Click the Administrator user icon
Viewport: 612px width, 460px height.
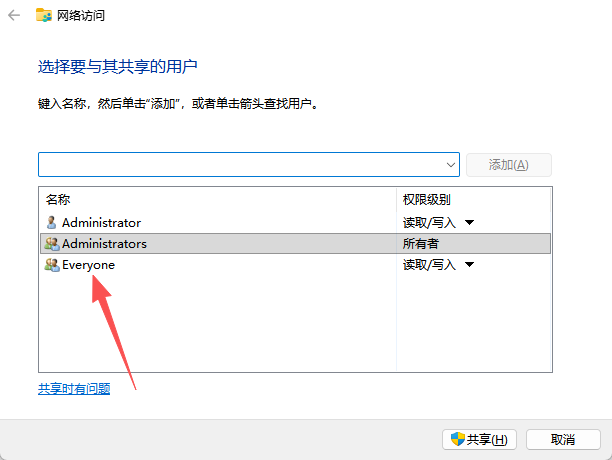[x=51, y=222]
